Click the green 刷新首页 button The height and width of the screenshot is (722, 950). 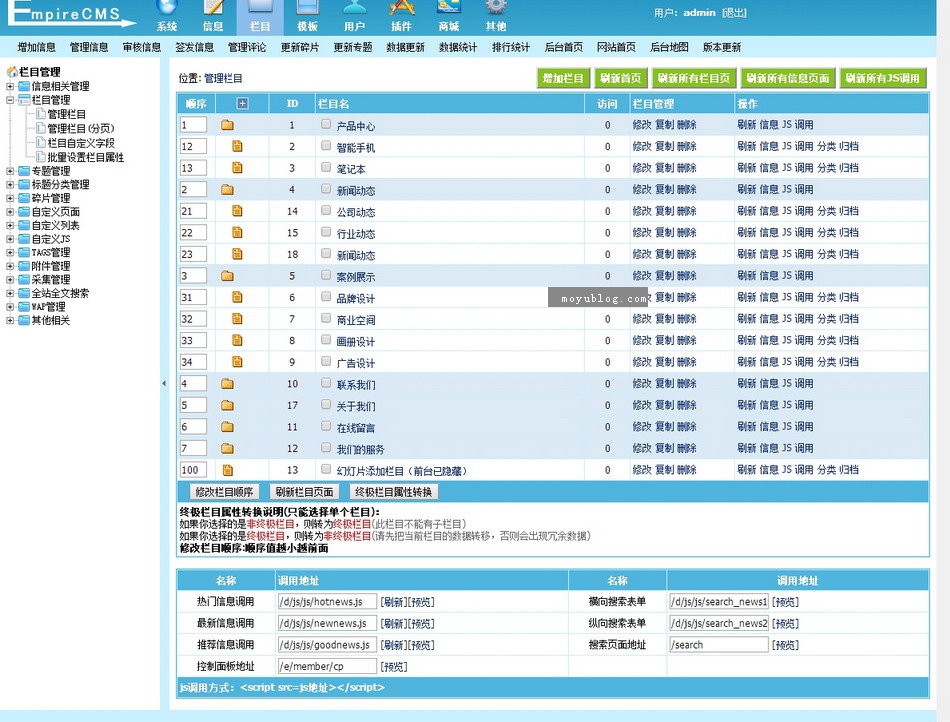pyautogui.click(x=620, y=78)
